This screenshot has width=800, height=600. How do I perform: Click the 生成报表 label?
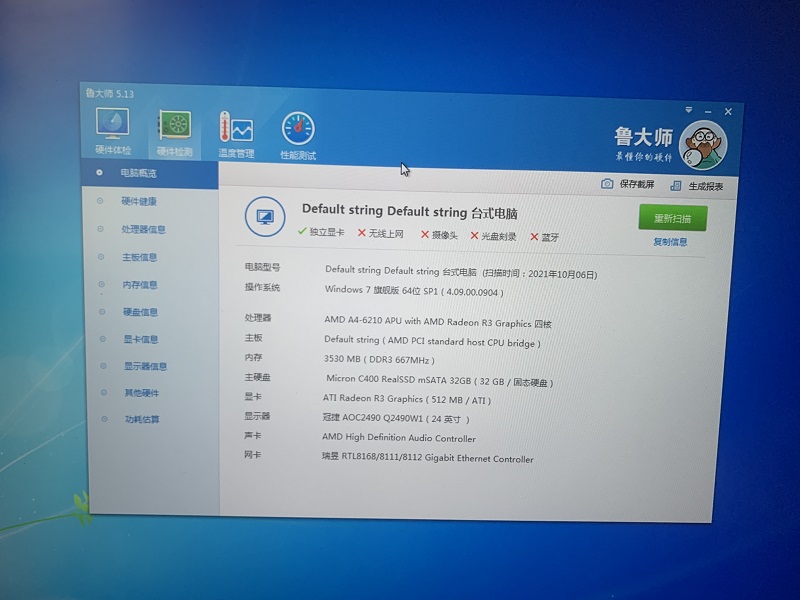706,186
